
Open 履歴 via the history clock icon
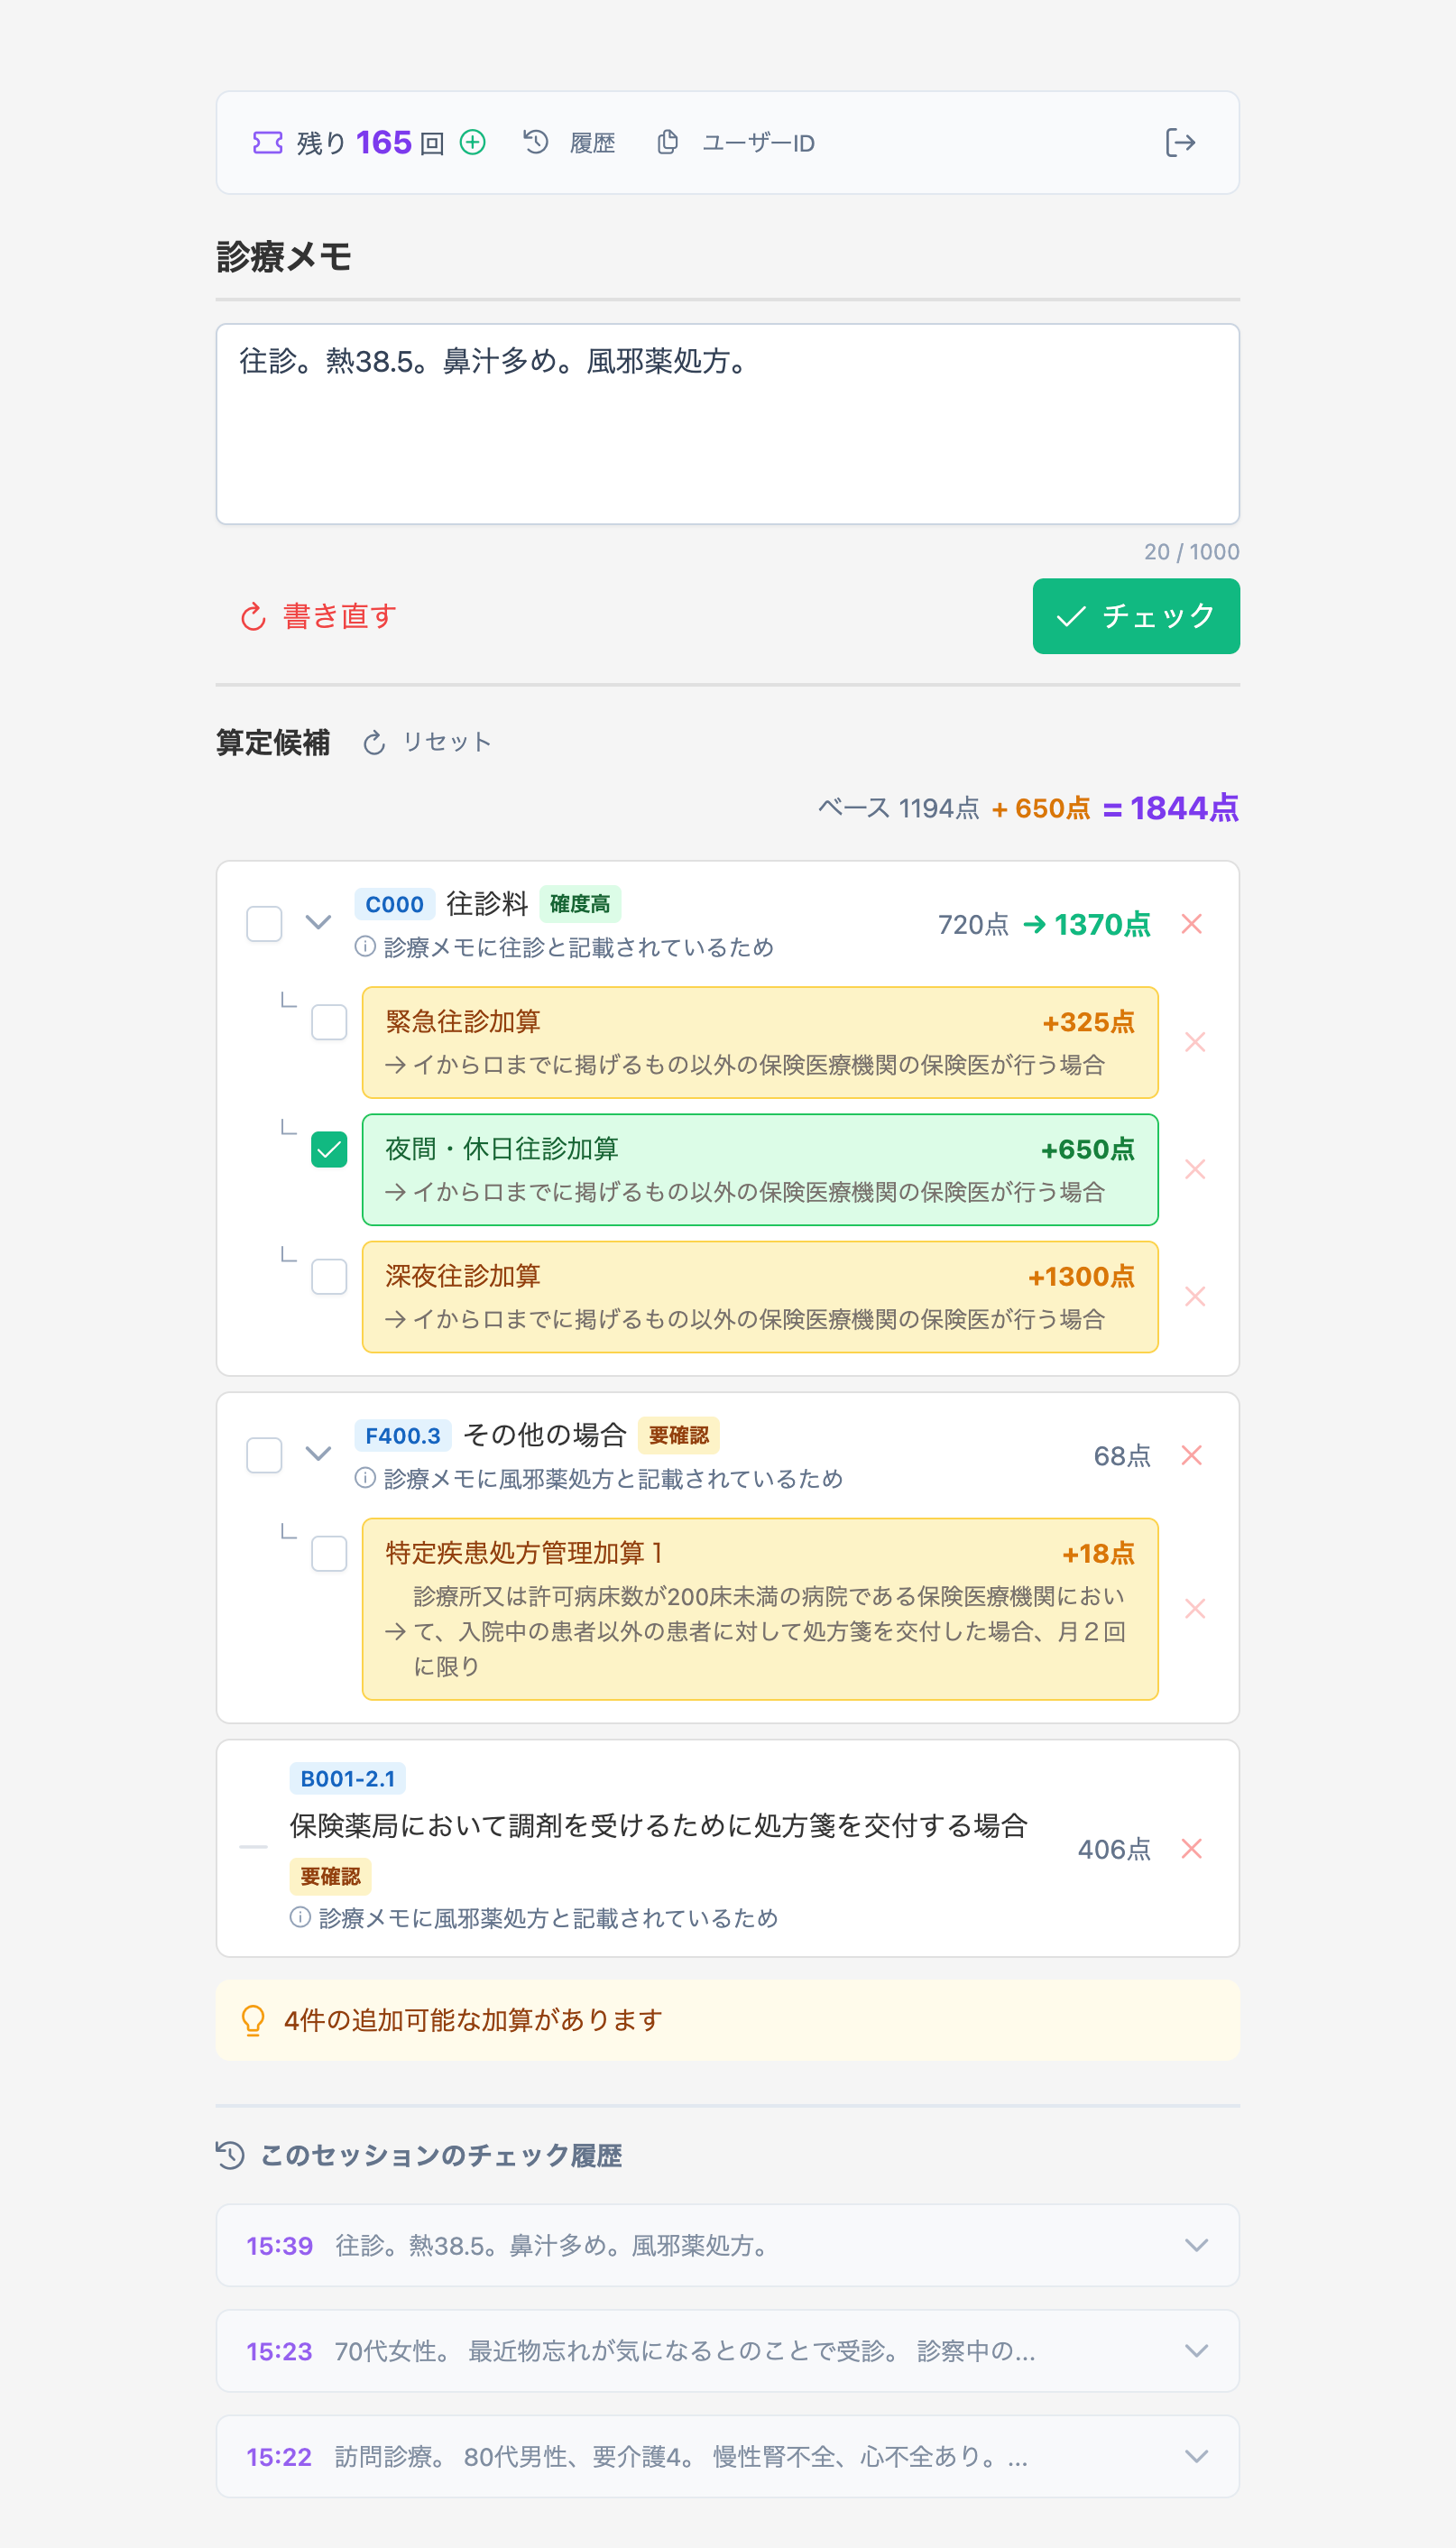click(536, 142)
